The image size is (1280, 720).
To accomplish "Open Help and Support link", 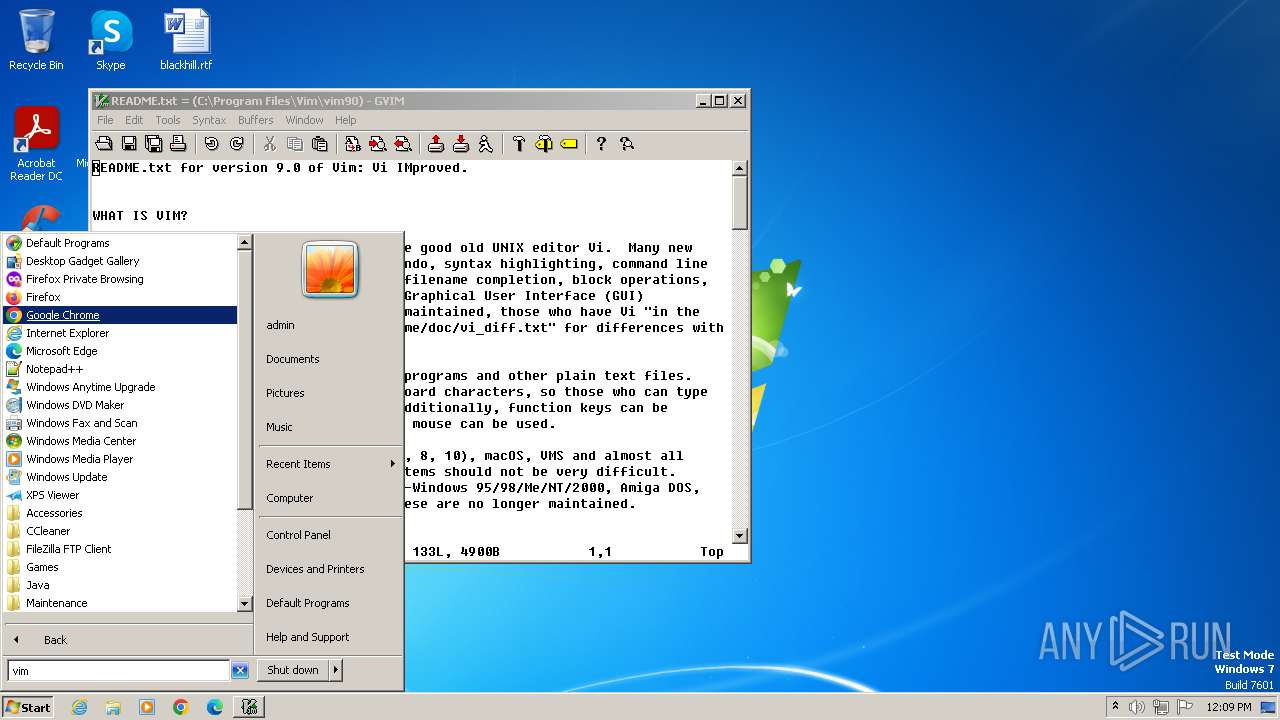I will (307, 637).
